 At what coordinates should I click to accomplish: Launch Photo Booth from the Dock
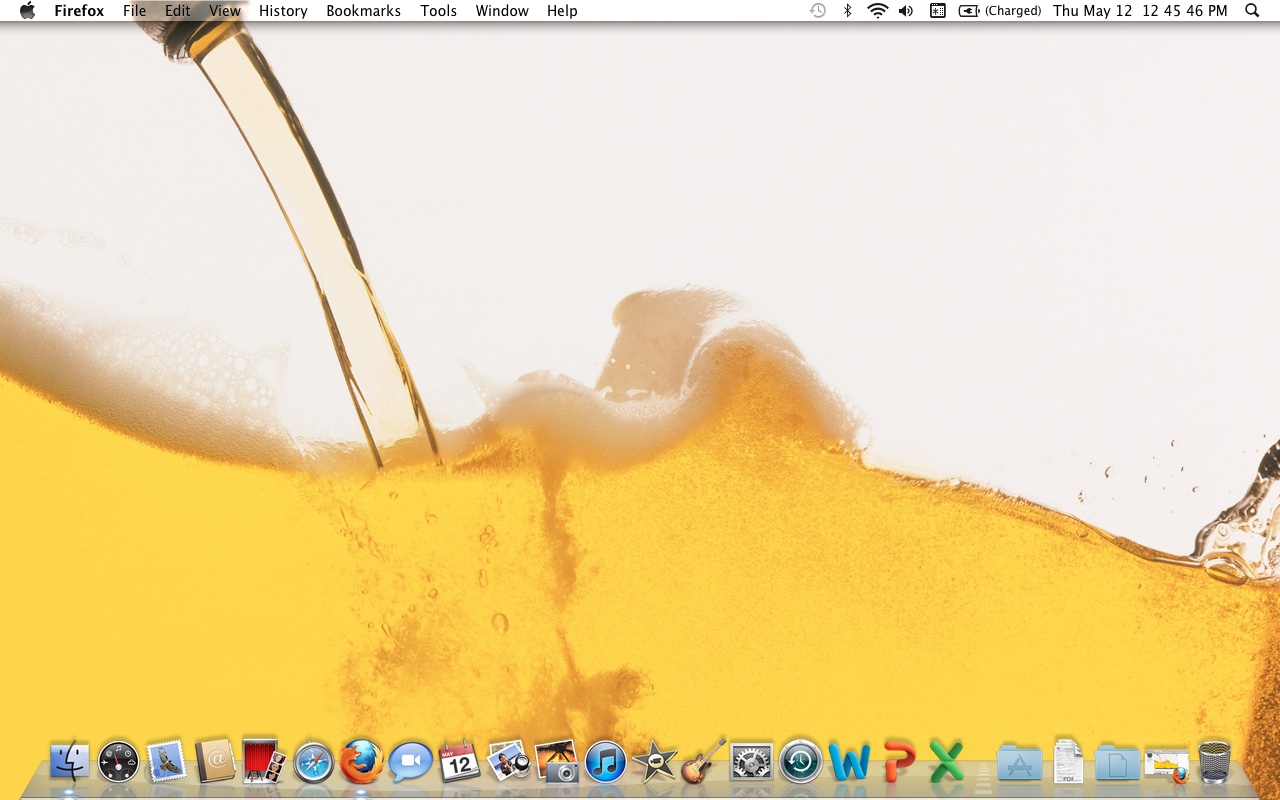tap(264, 762)
